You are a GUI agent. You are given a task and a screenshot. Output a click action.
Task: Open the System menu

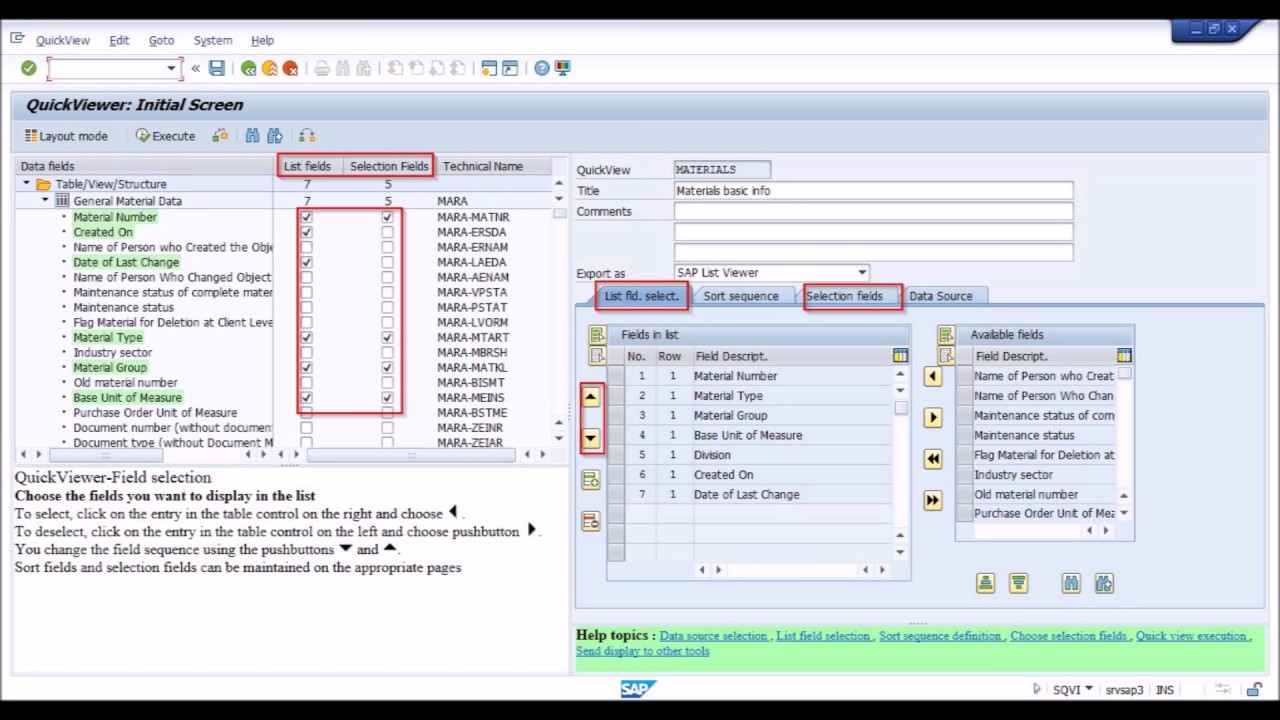(213, 40)
